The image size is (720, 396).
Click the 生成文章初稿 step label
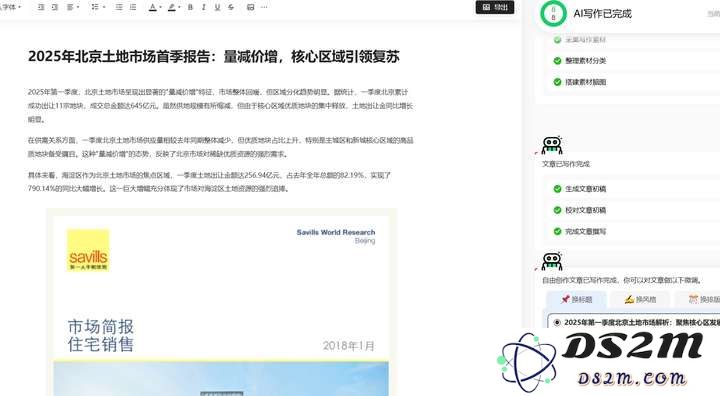point(585,189)
